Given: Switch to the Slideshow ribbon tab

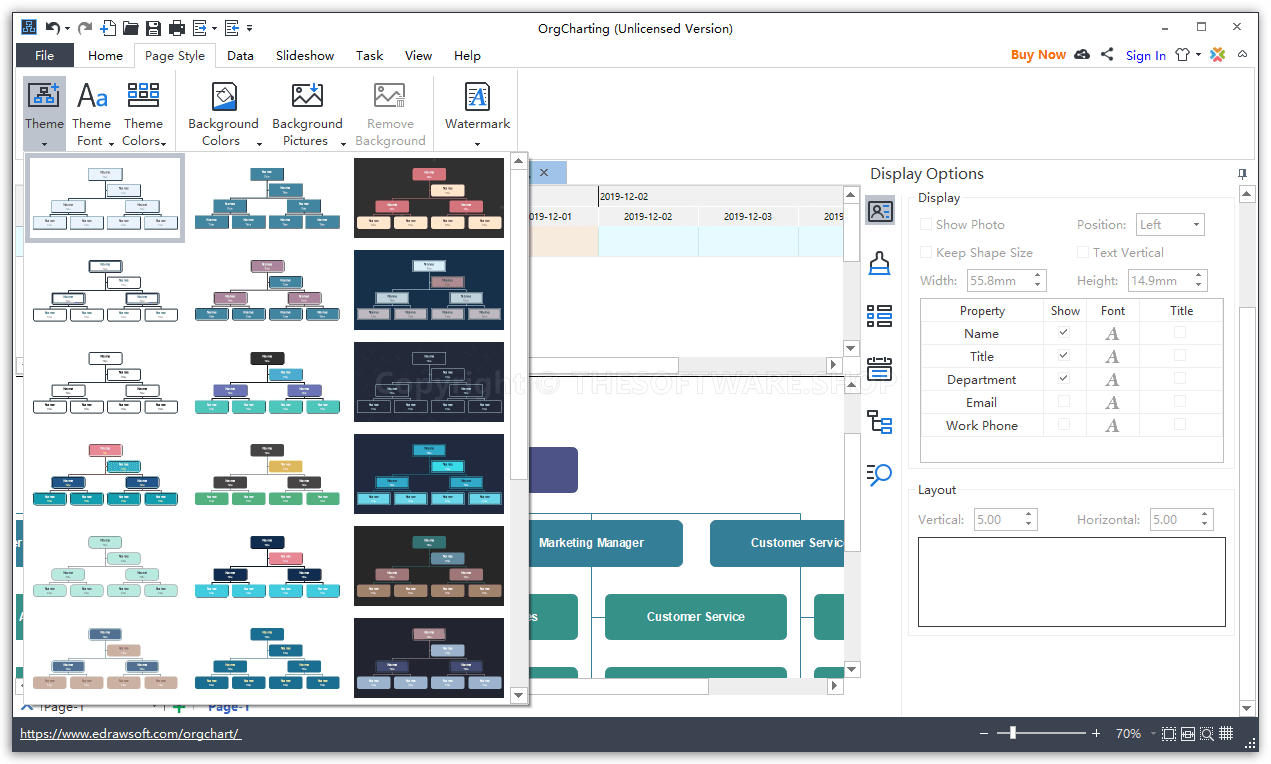Looking at the screenshot, I should (x=304, y=55).
